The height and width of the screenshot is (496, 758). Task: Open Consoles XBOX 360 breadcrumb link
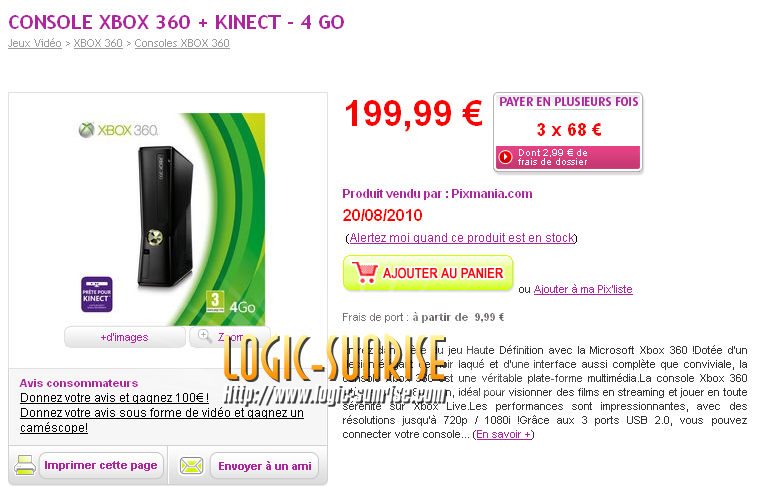tap(182, 43)
